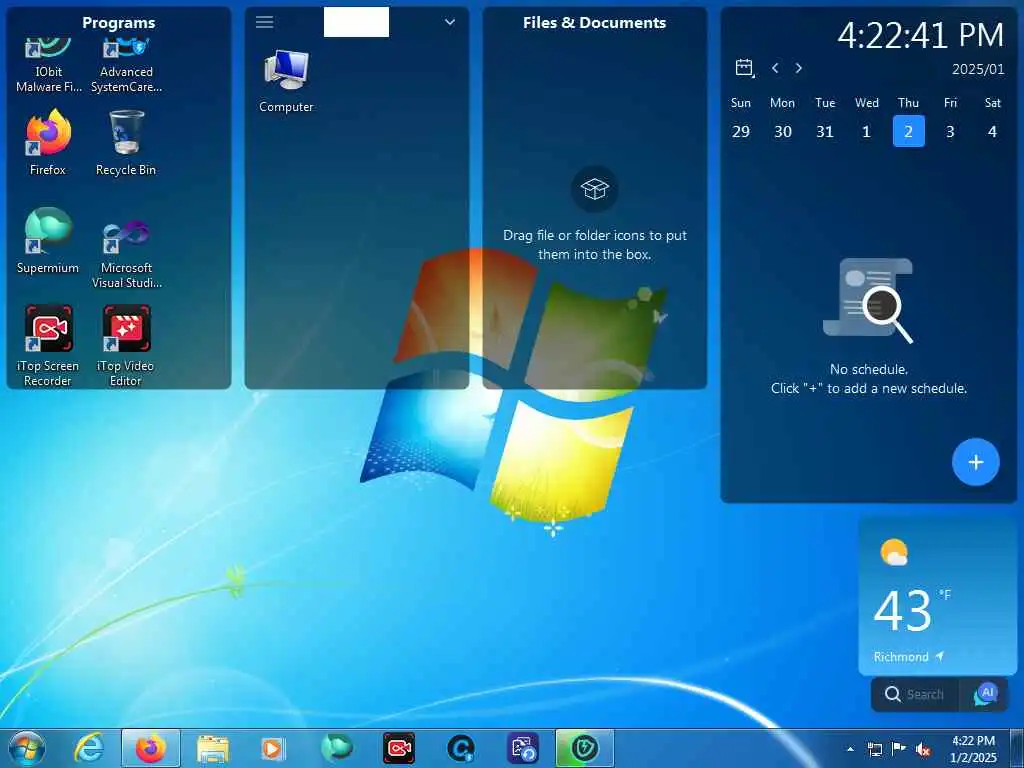1024x768 pixels.
Task: Select highlighted Thursday 2 date
Action: point(908,131)
